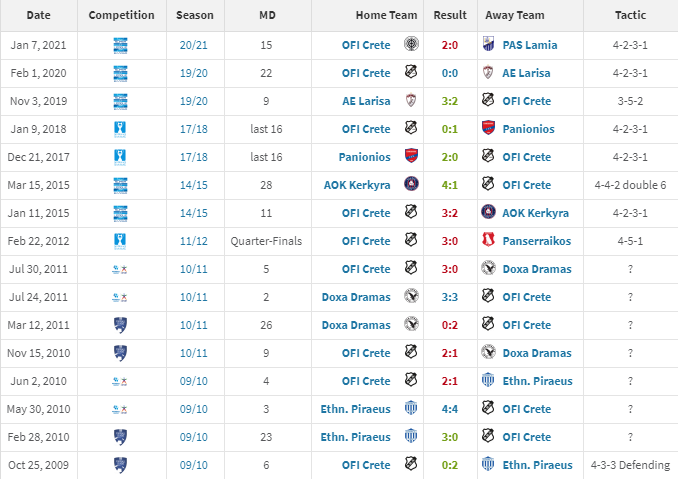The width and height of the screenshot is (678, 479).
Task: Open the 4:4 result for May 30, 2010
Action: (450, 409)
